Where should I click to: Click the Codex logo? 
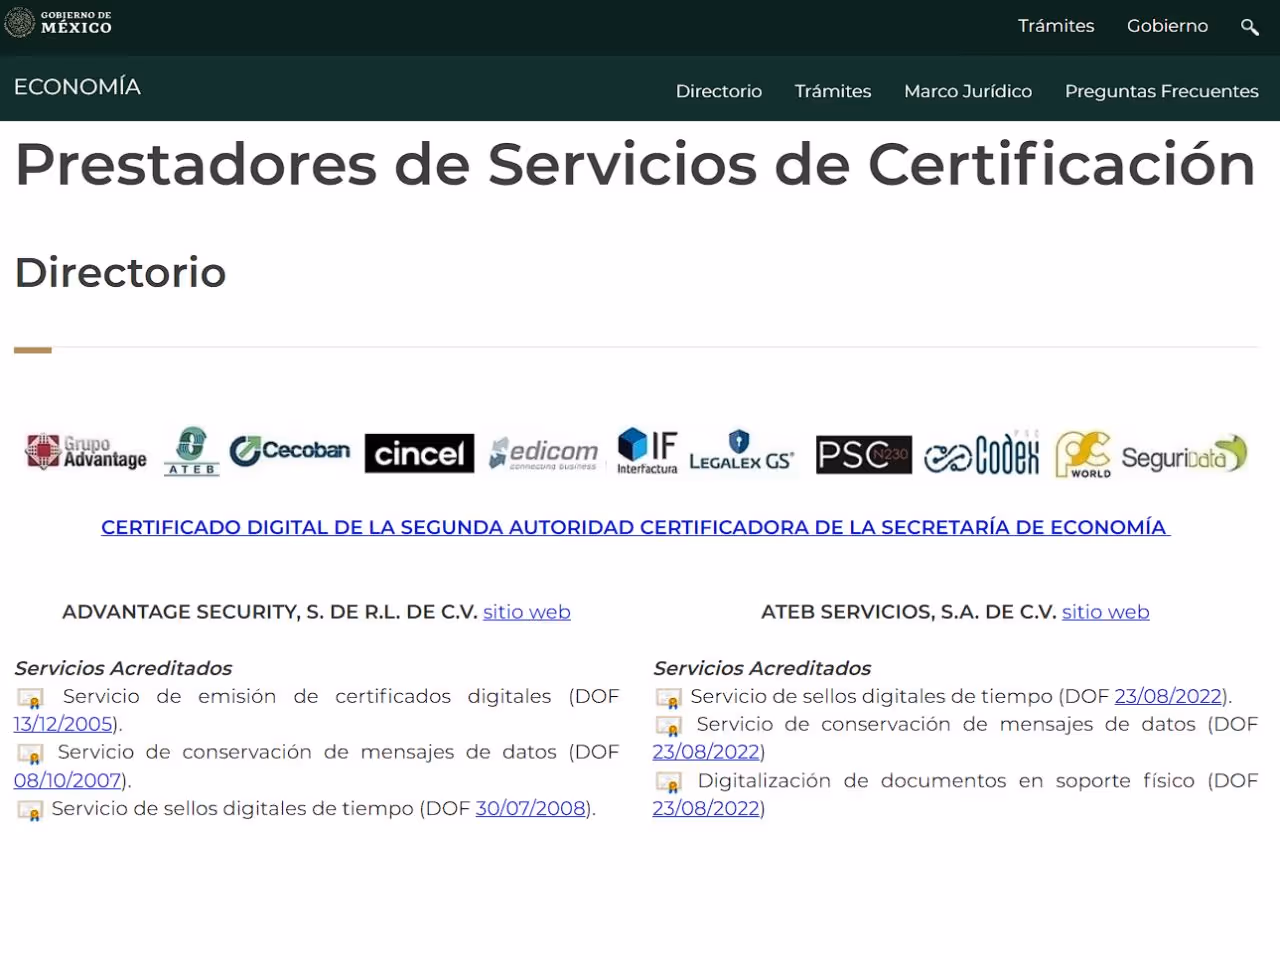(981, 453)
